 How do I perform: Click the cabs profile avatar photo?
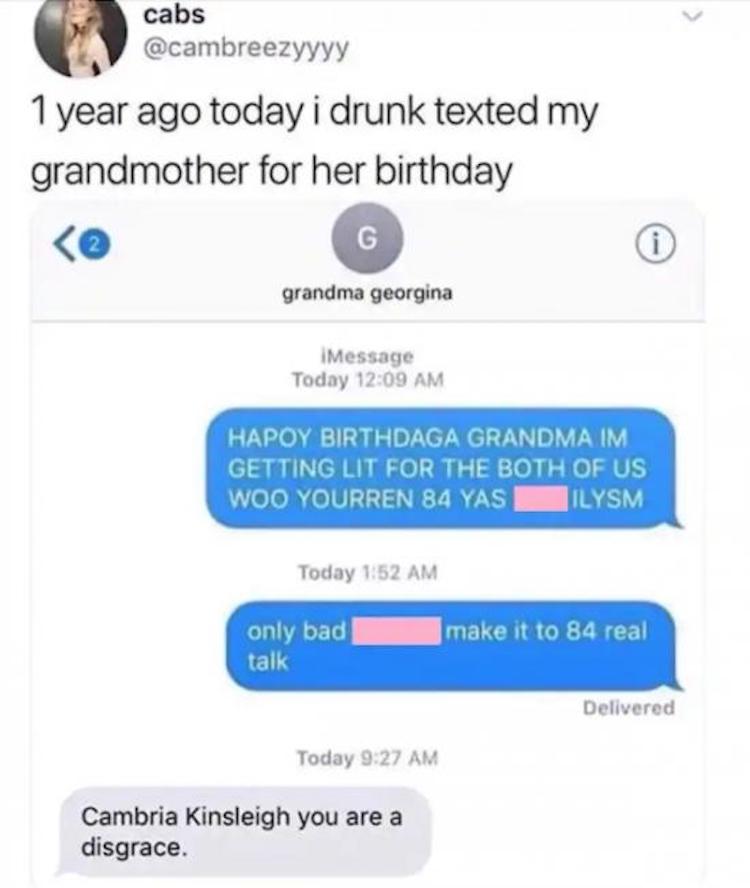tap(80, 36)
